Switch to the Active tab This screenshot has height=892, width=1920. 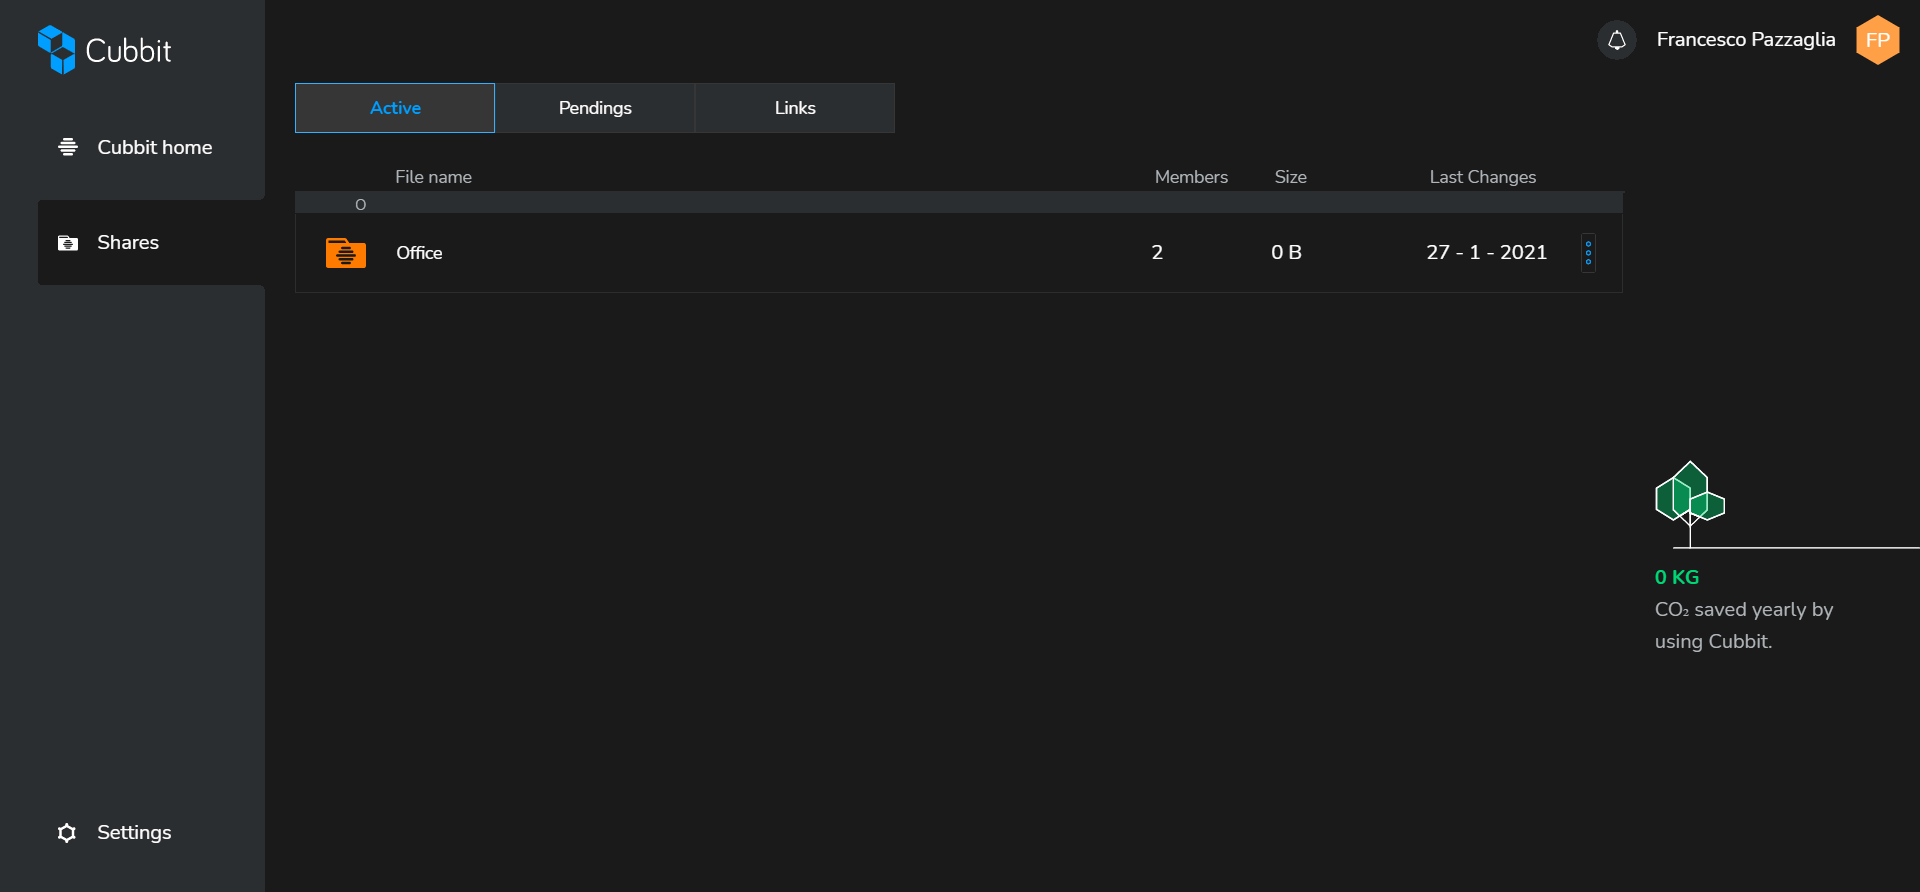click(395, 108)
